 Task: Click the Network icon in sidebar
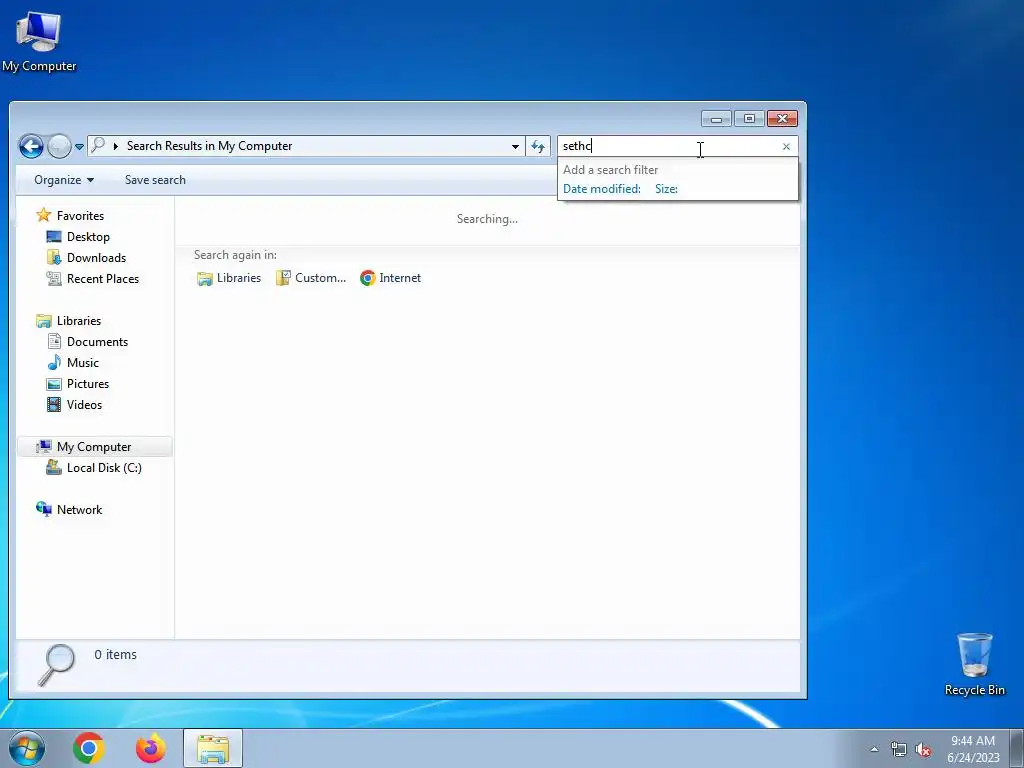44,509
